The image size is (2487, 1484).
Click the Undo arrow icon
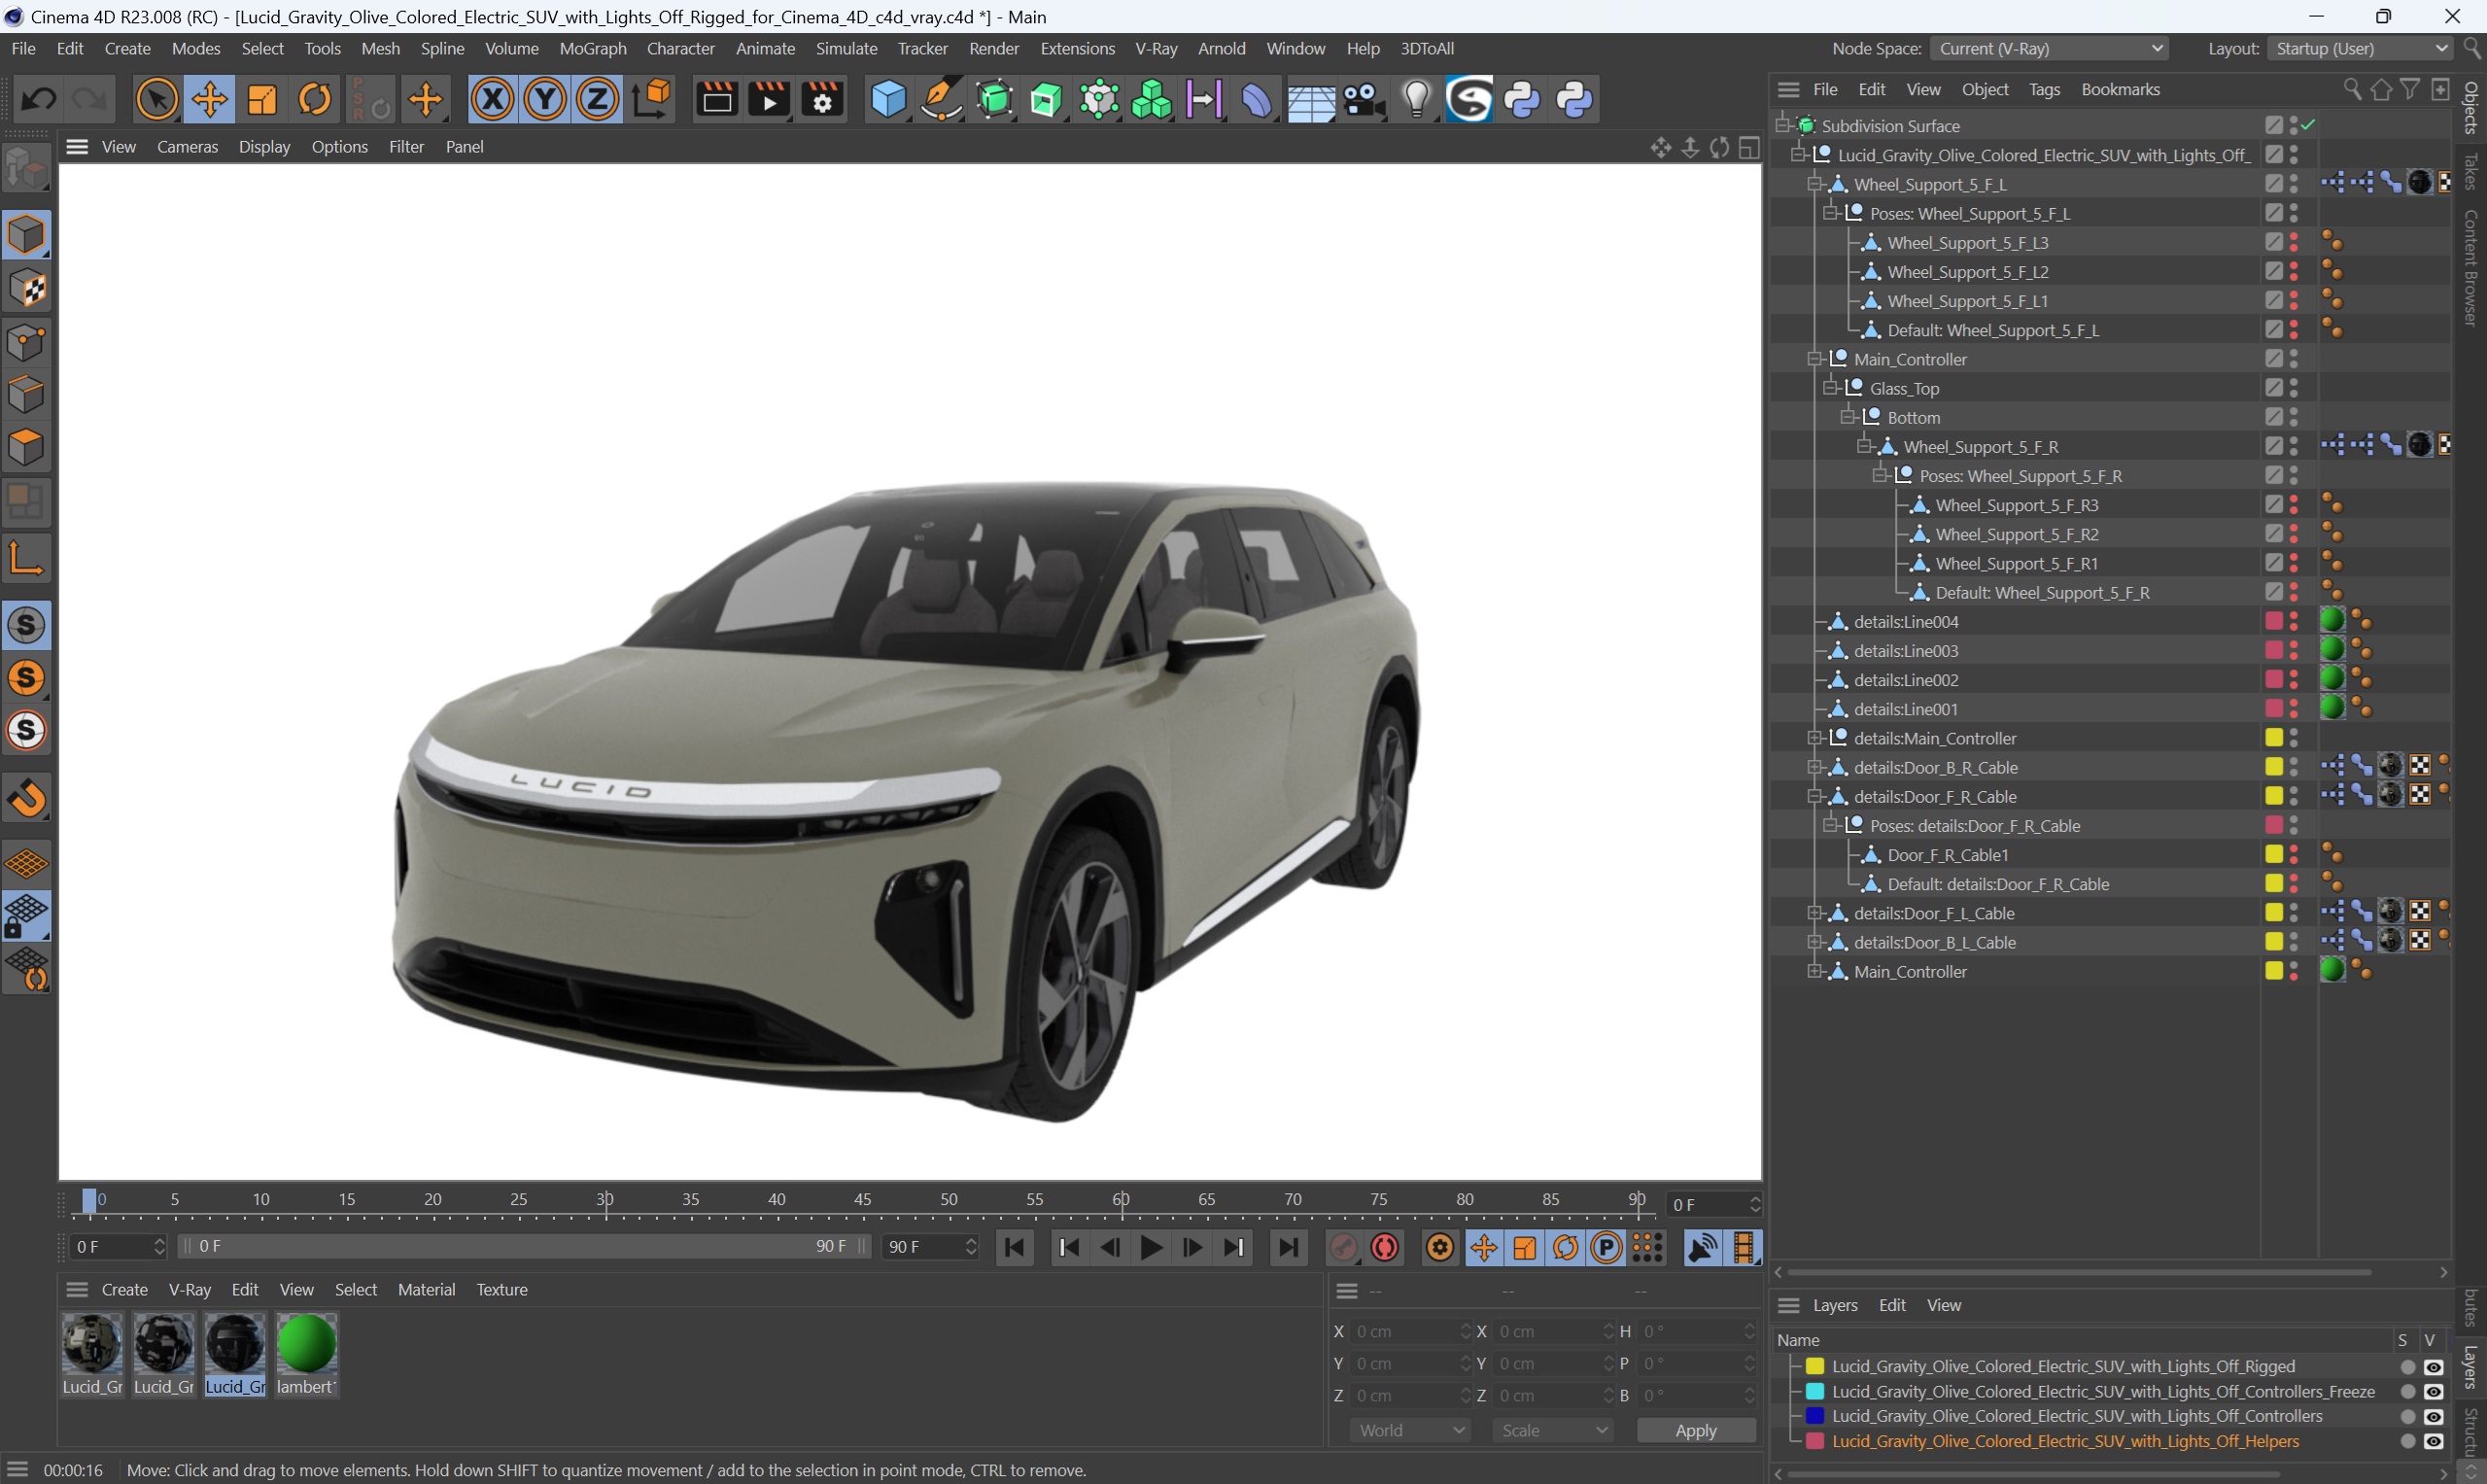[x=38, y=99]
